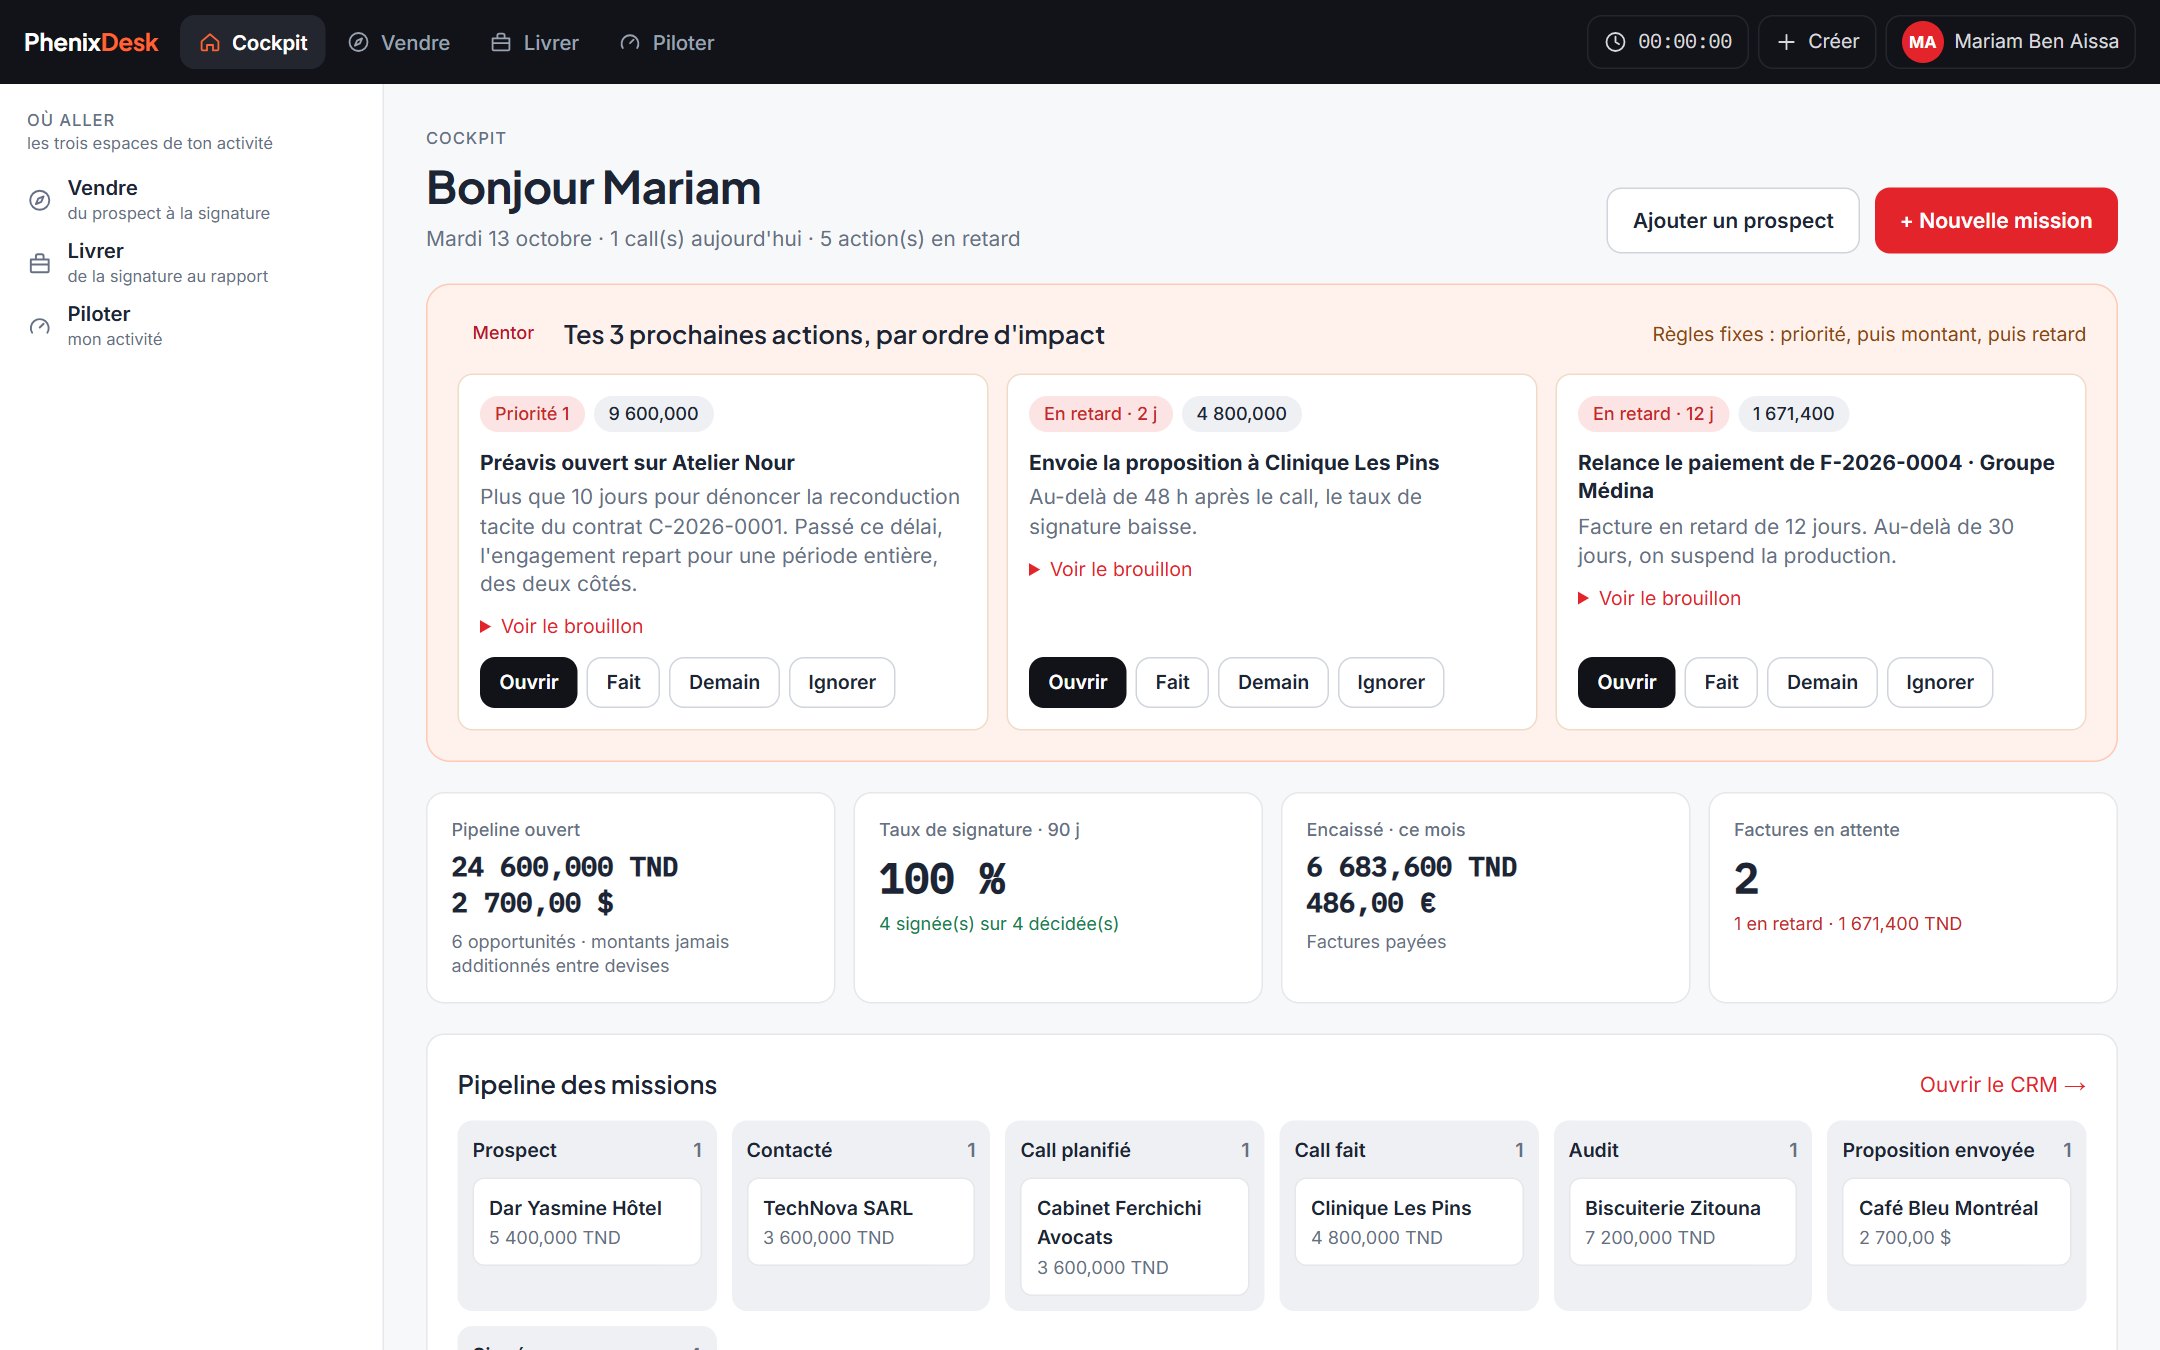The width and height of the screenshot is (2160, 1350).
Task: Mark the Atelier Nour action as Fait
Action: click(x=623, y=682)
